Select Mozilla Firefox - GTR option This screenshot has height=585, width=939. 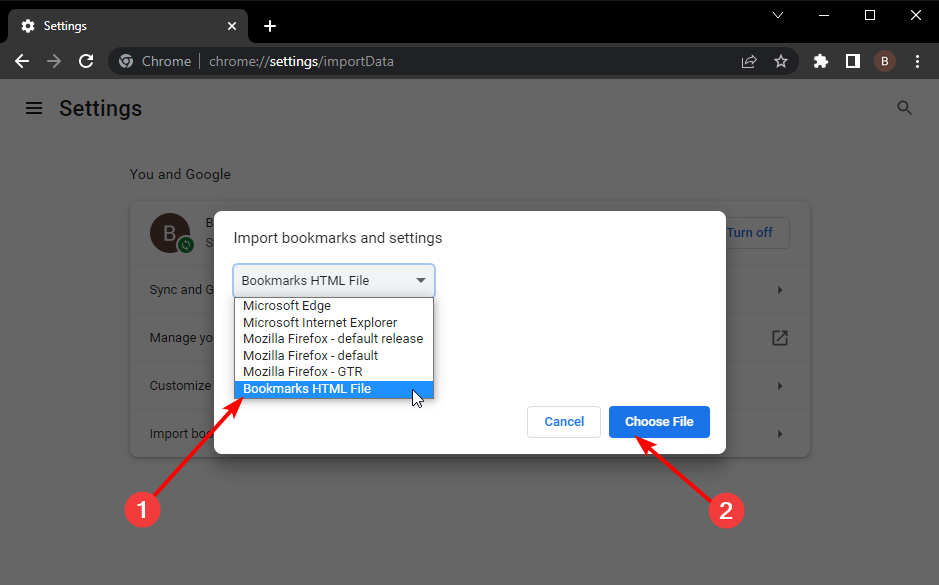334,371
